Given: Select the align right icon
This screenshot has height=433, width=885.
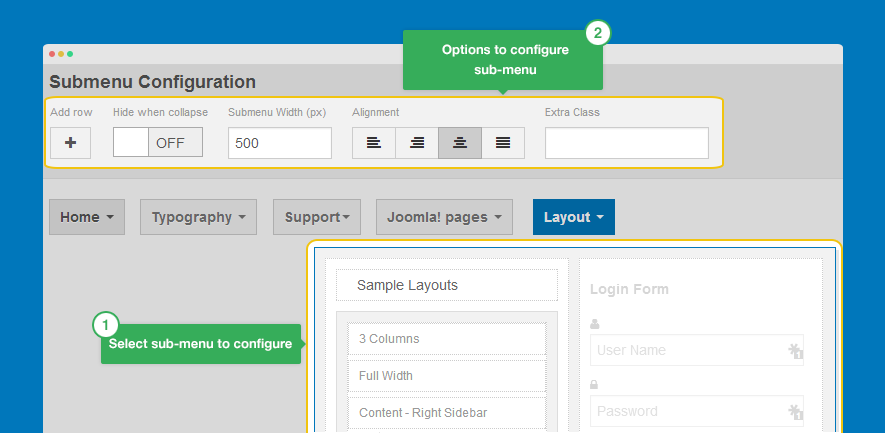Looking at the screenshot, I should [417, 143].
